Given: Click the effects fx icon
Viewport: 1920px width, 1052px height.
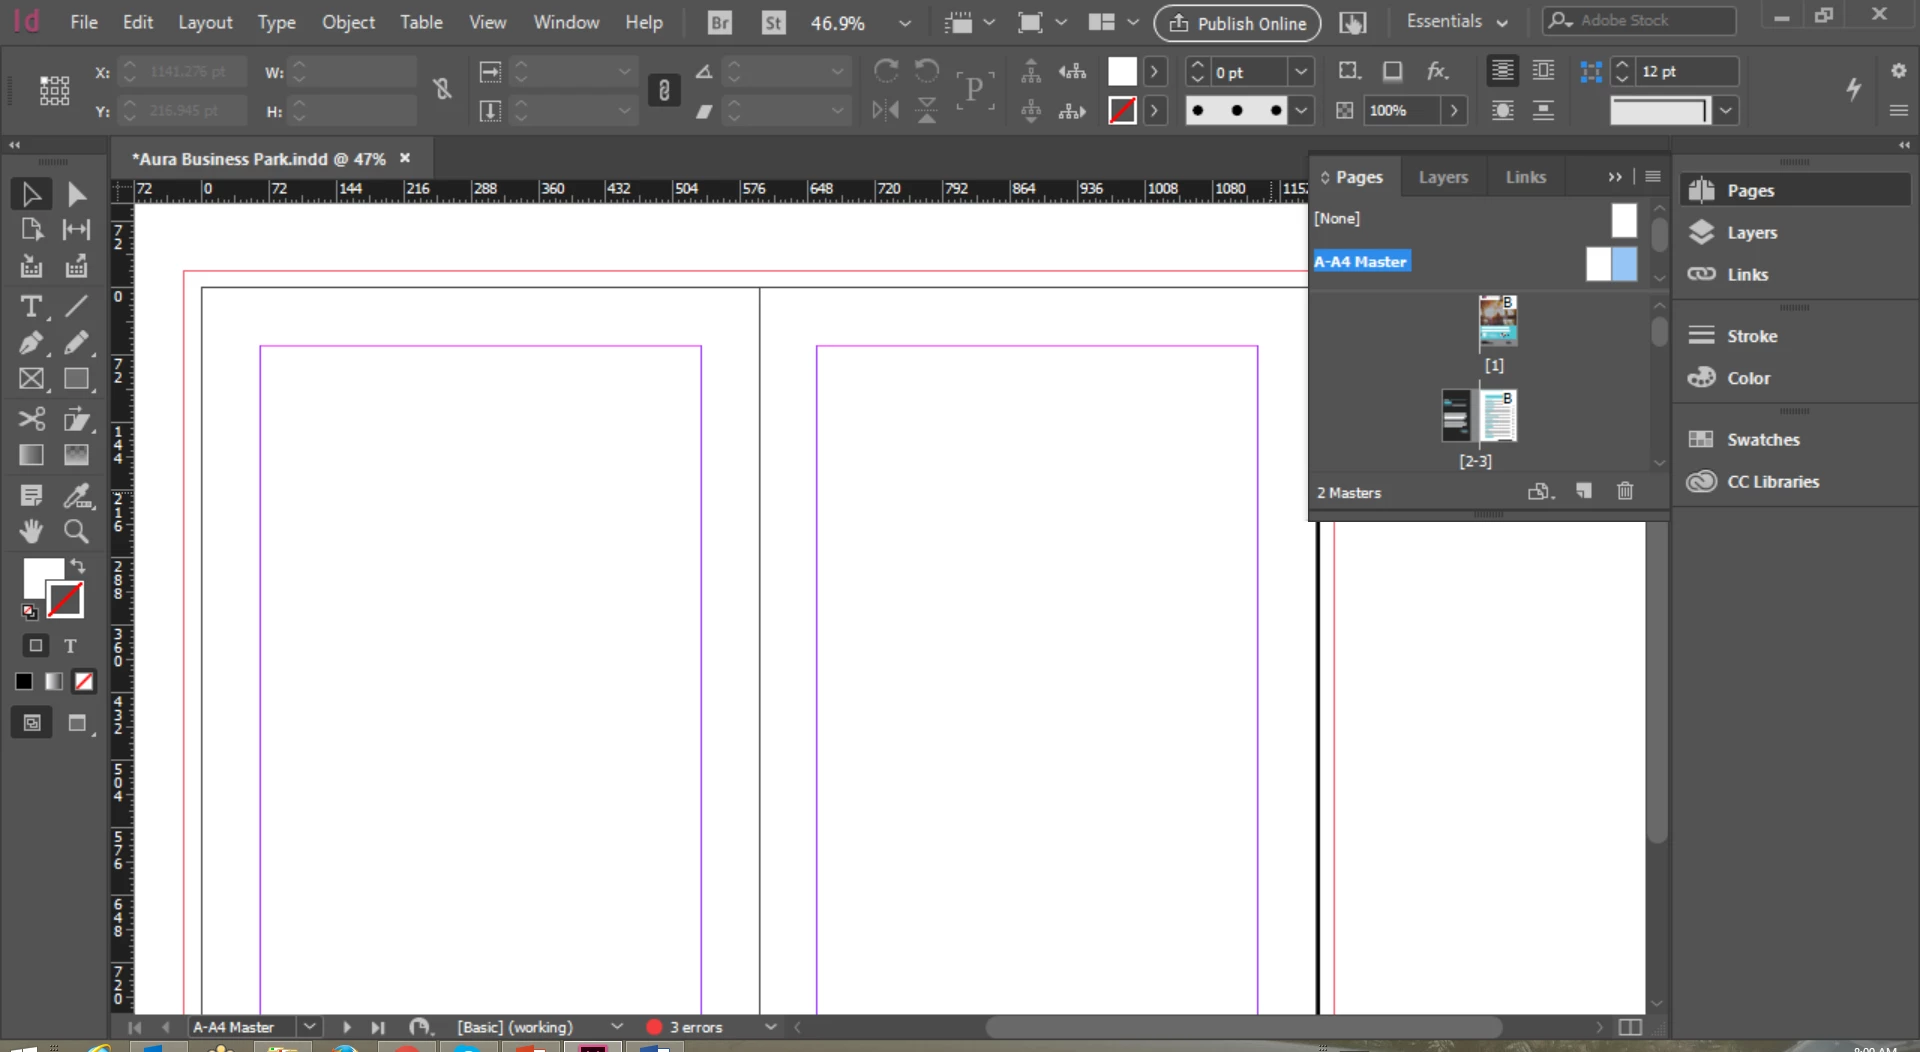Looking at the screenshot, I should coord(1437,71).
